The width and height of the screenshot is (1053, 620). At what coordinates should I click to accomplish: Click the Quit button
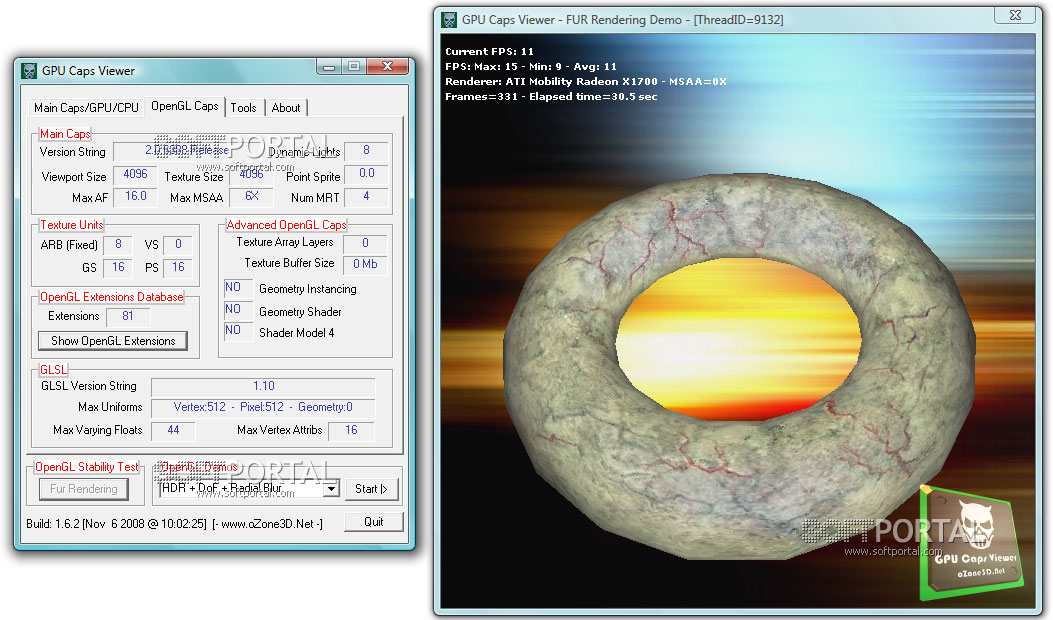[373, 522]
